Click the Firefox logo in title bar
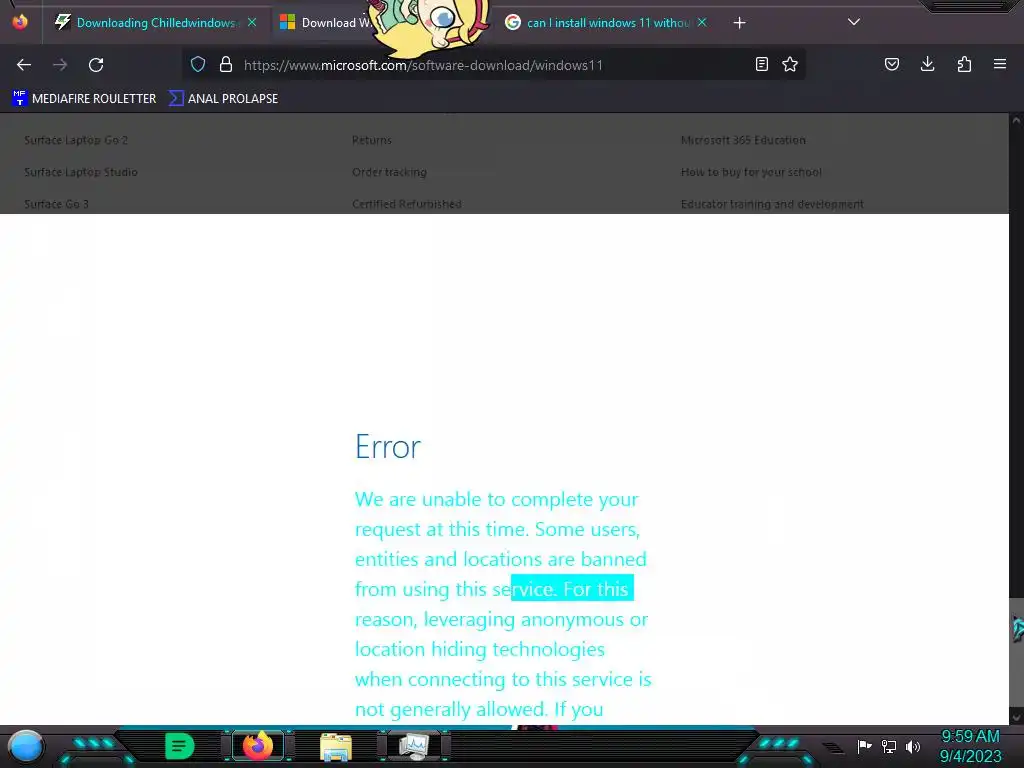1024x768 pixels. 20,22
